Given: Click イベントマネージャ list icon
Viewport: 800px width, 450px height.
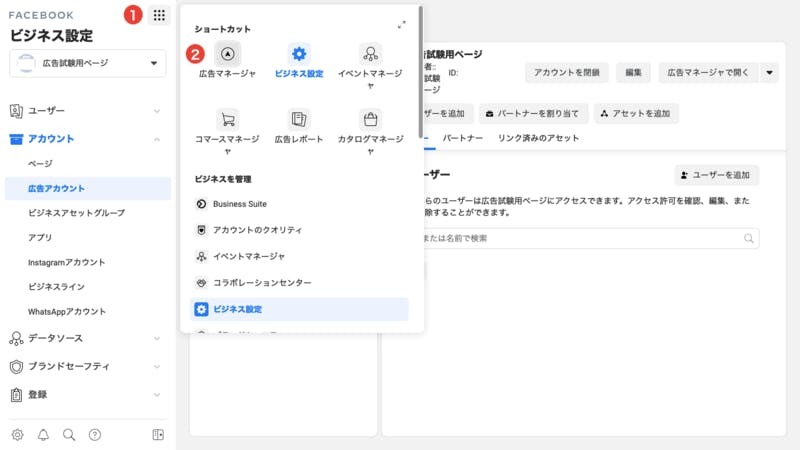Looking at the screenshot, I should click(x=202, y=256).
